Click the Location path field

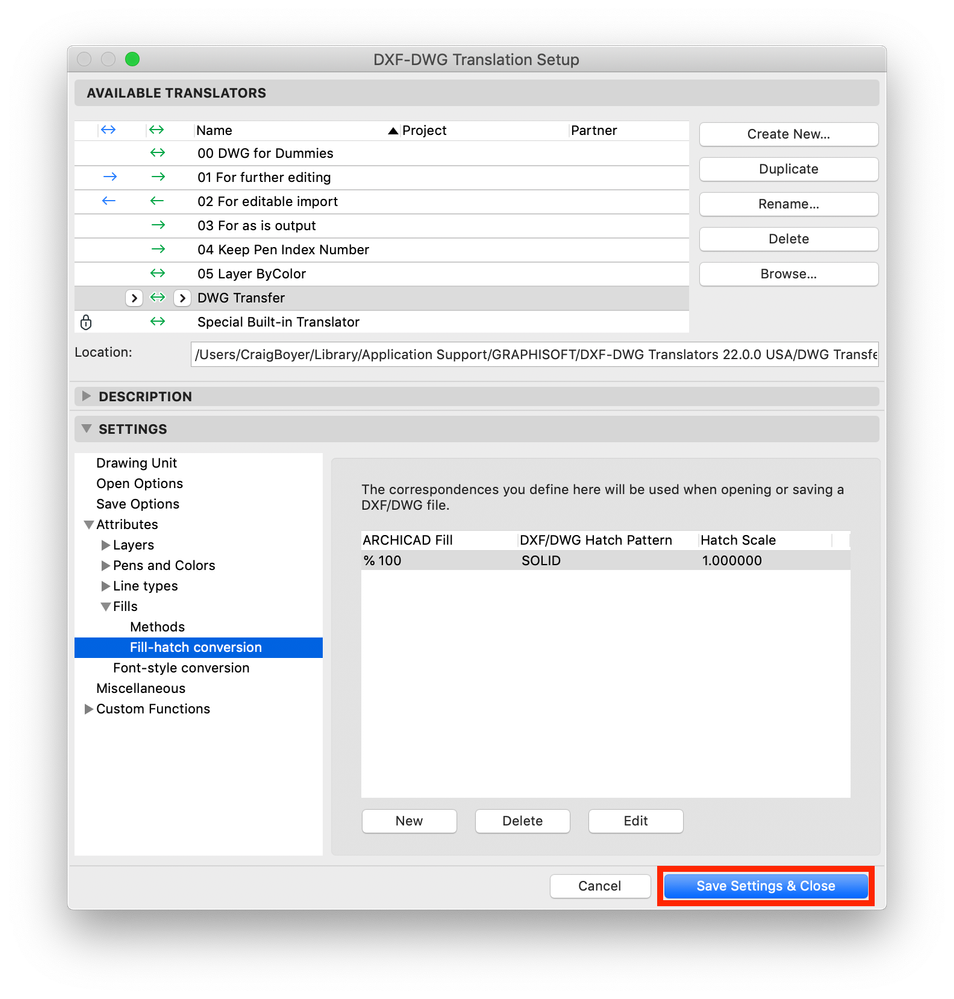point(535,354)
